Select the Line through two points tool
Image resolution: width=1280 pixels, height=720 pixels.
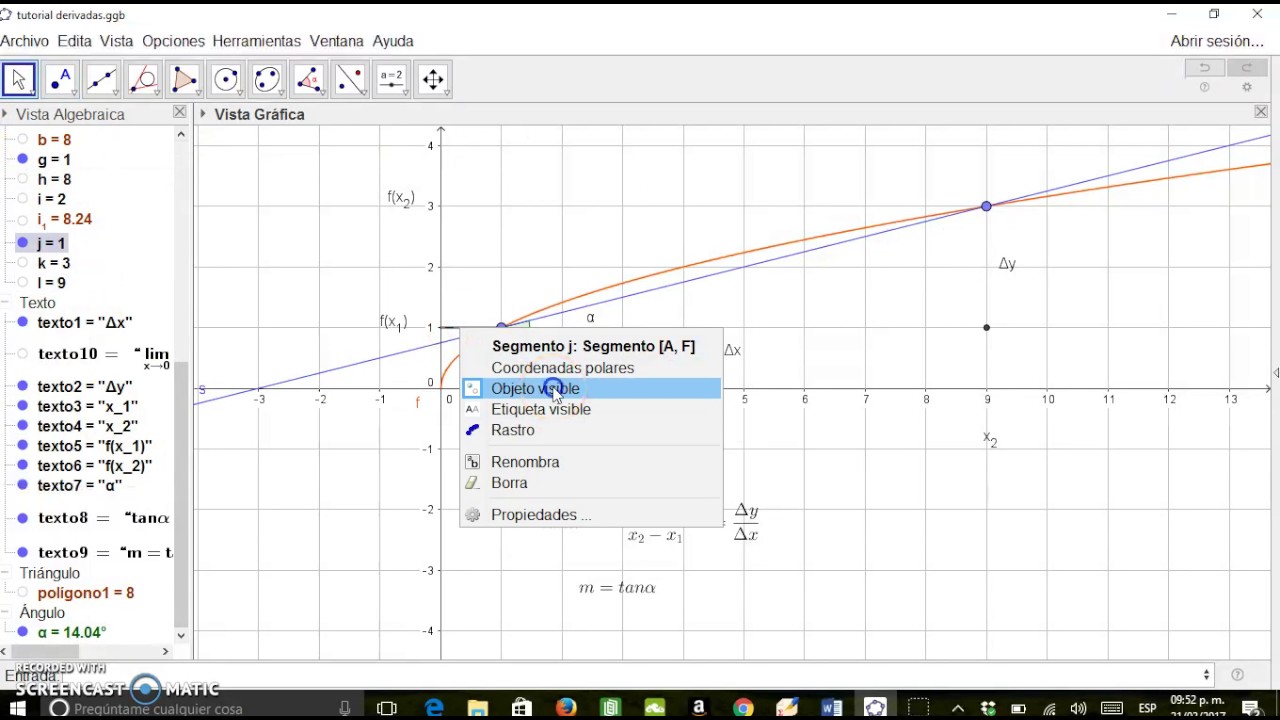(101, 80)
